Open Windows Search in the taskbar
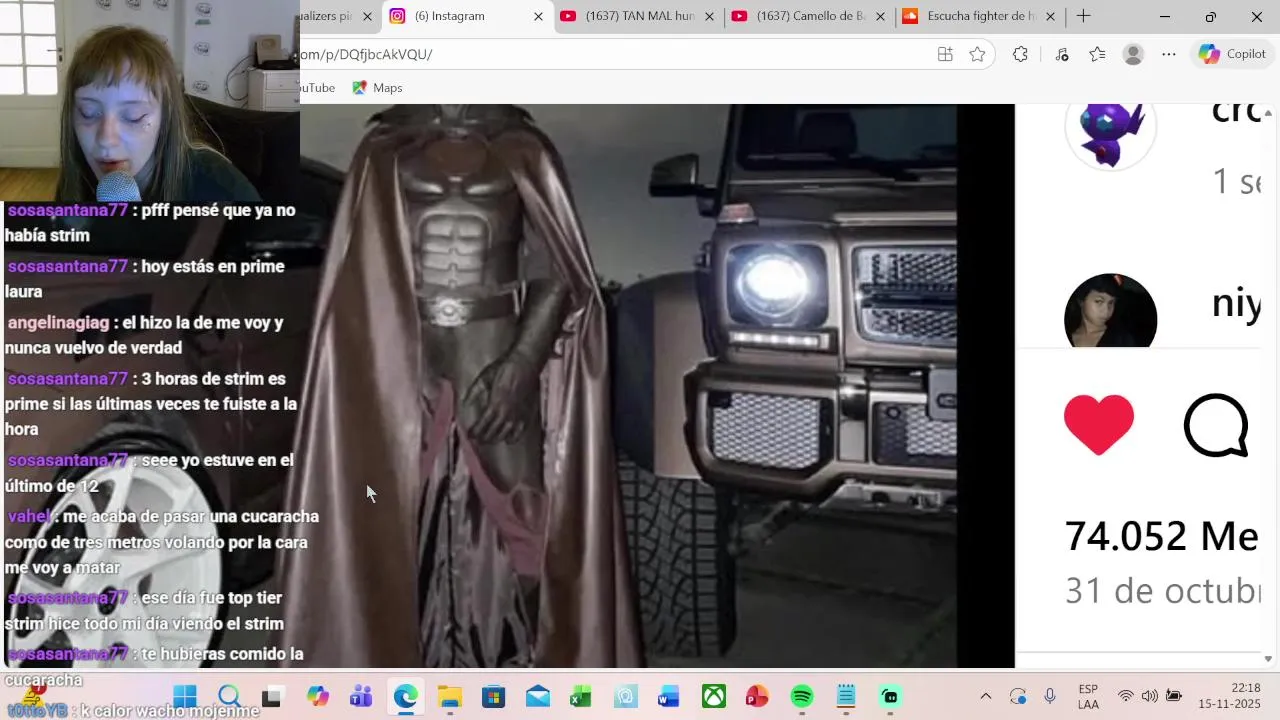Screen dimensions: 1280x720 (229, 696)
